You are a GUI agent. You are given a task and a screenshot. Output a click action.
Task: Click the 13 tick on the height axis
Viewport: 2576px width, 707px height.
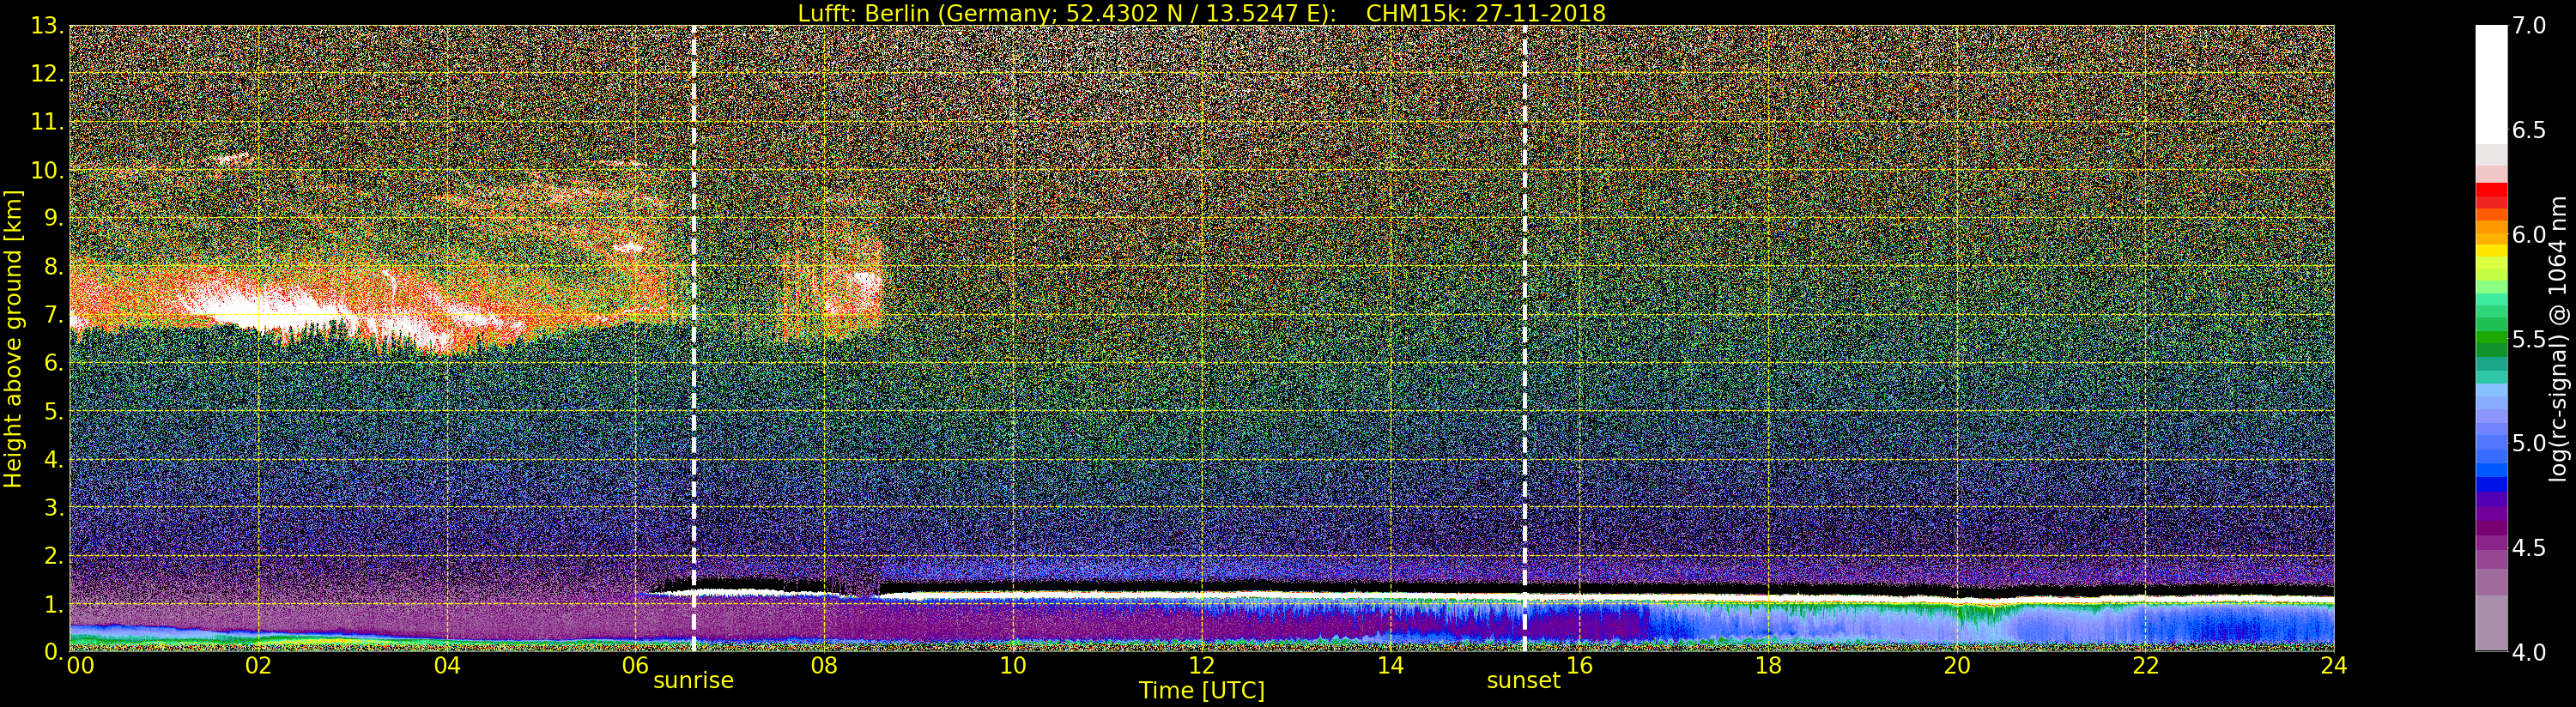[48, 27]
